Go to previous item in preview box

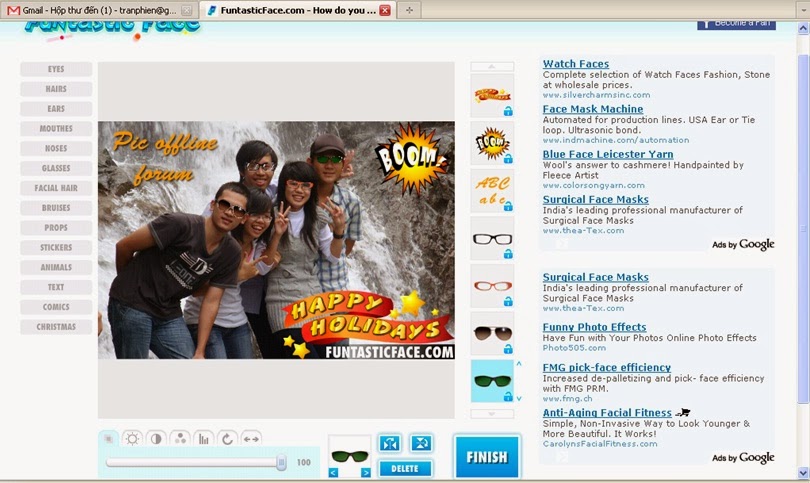[333, 472]
